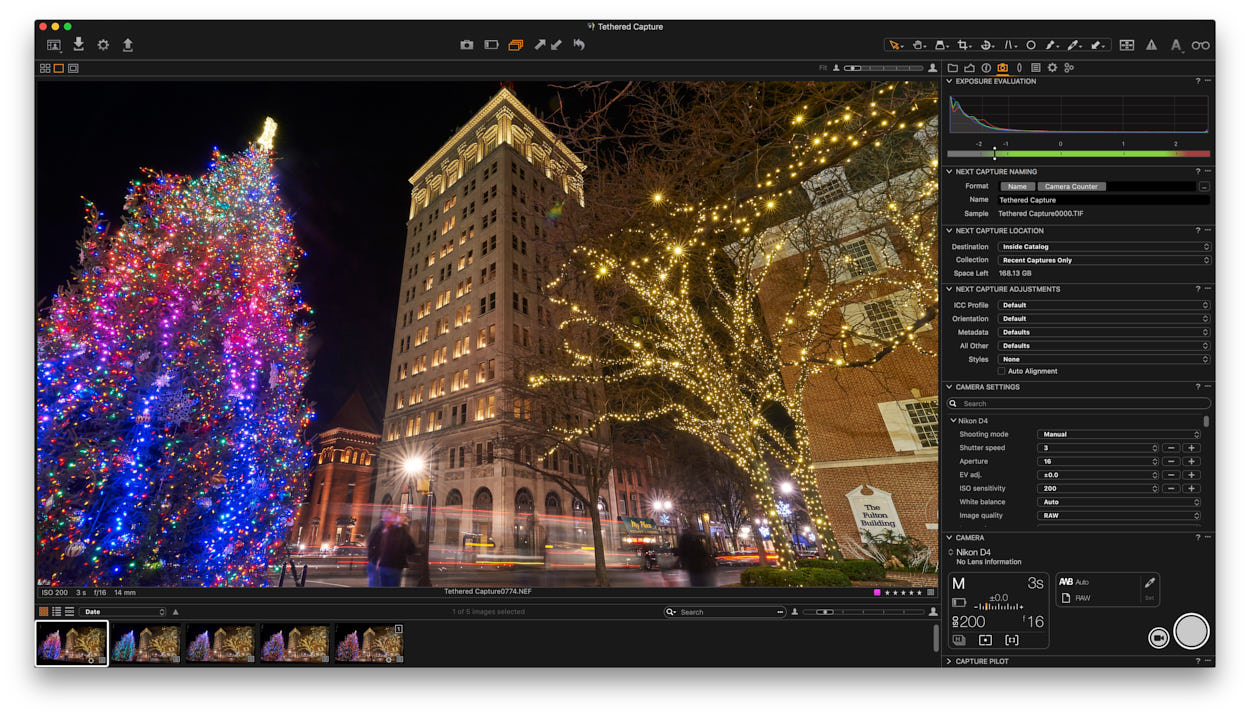Open the Destination Inside Catalog dropdown
The image size is (1250, 717).
(x=1104, y=246)
